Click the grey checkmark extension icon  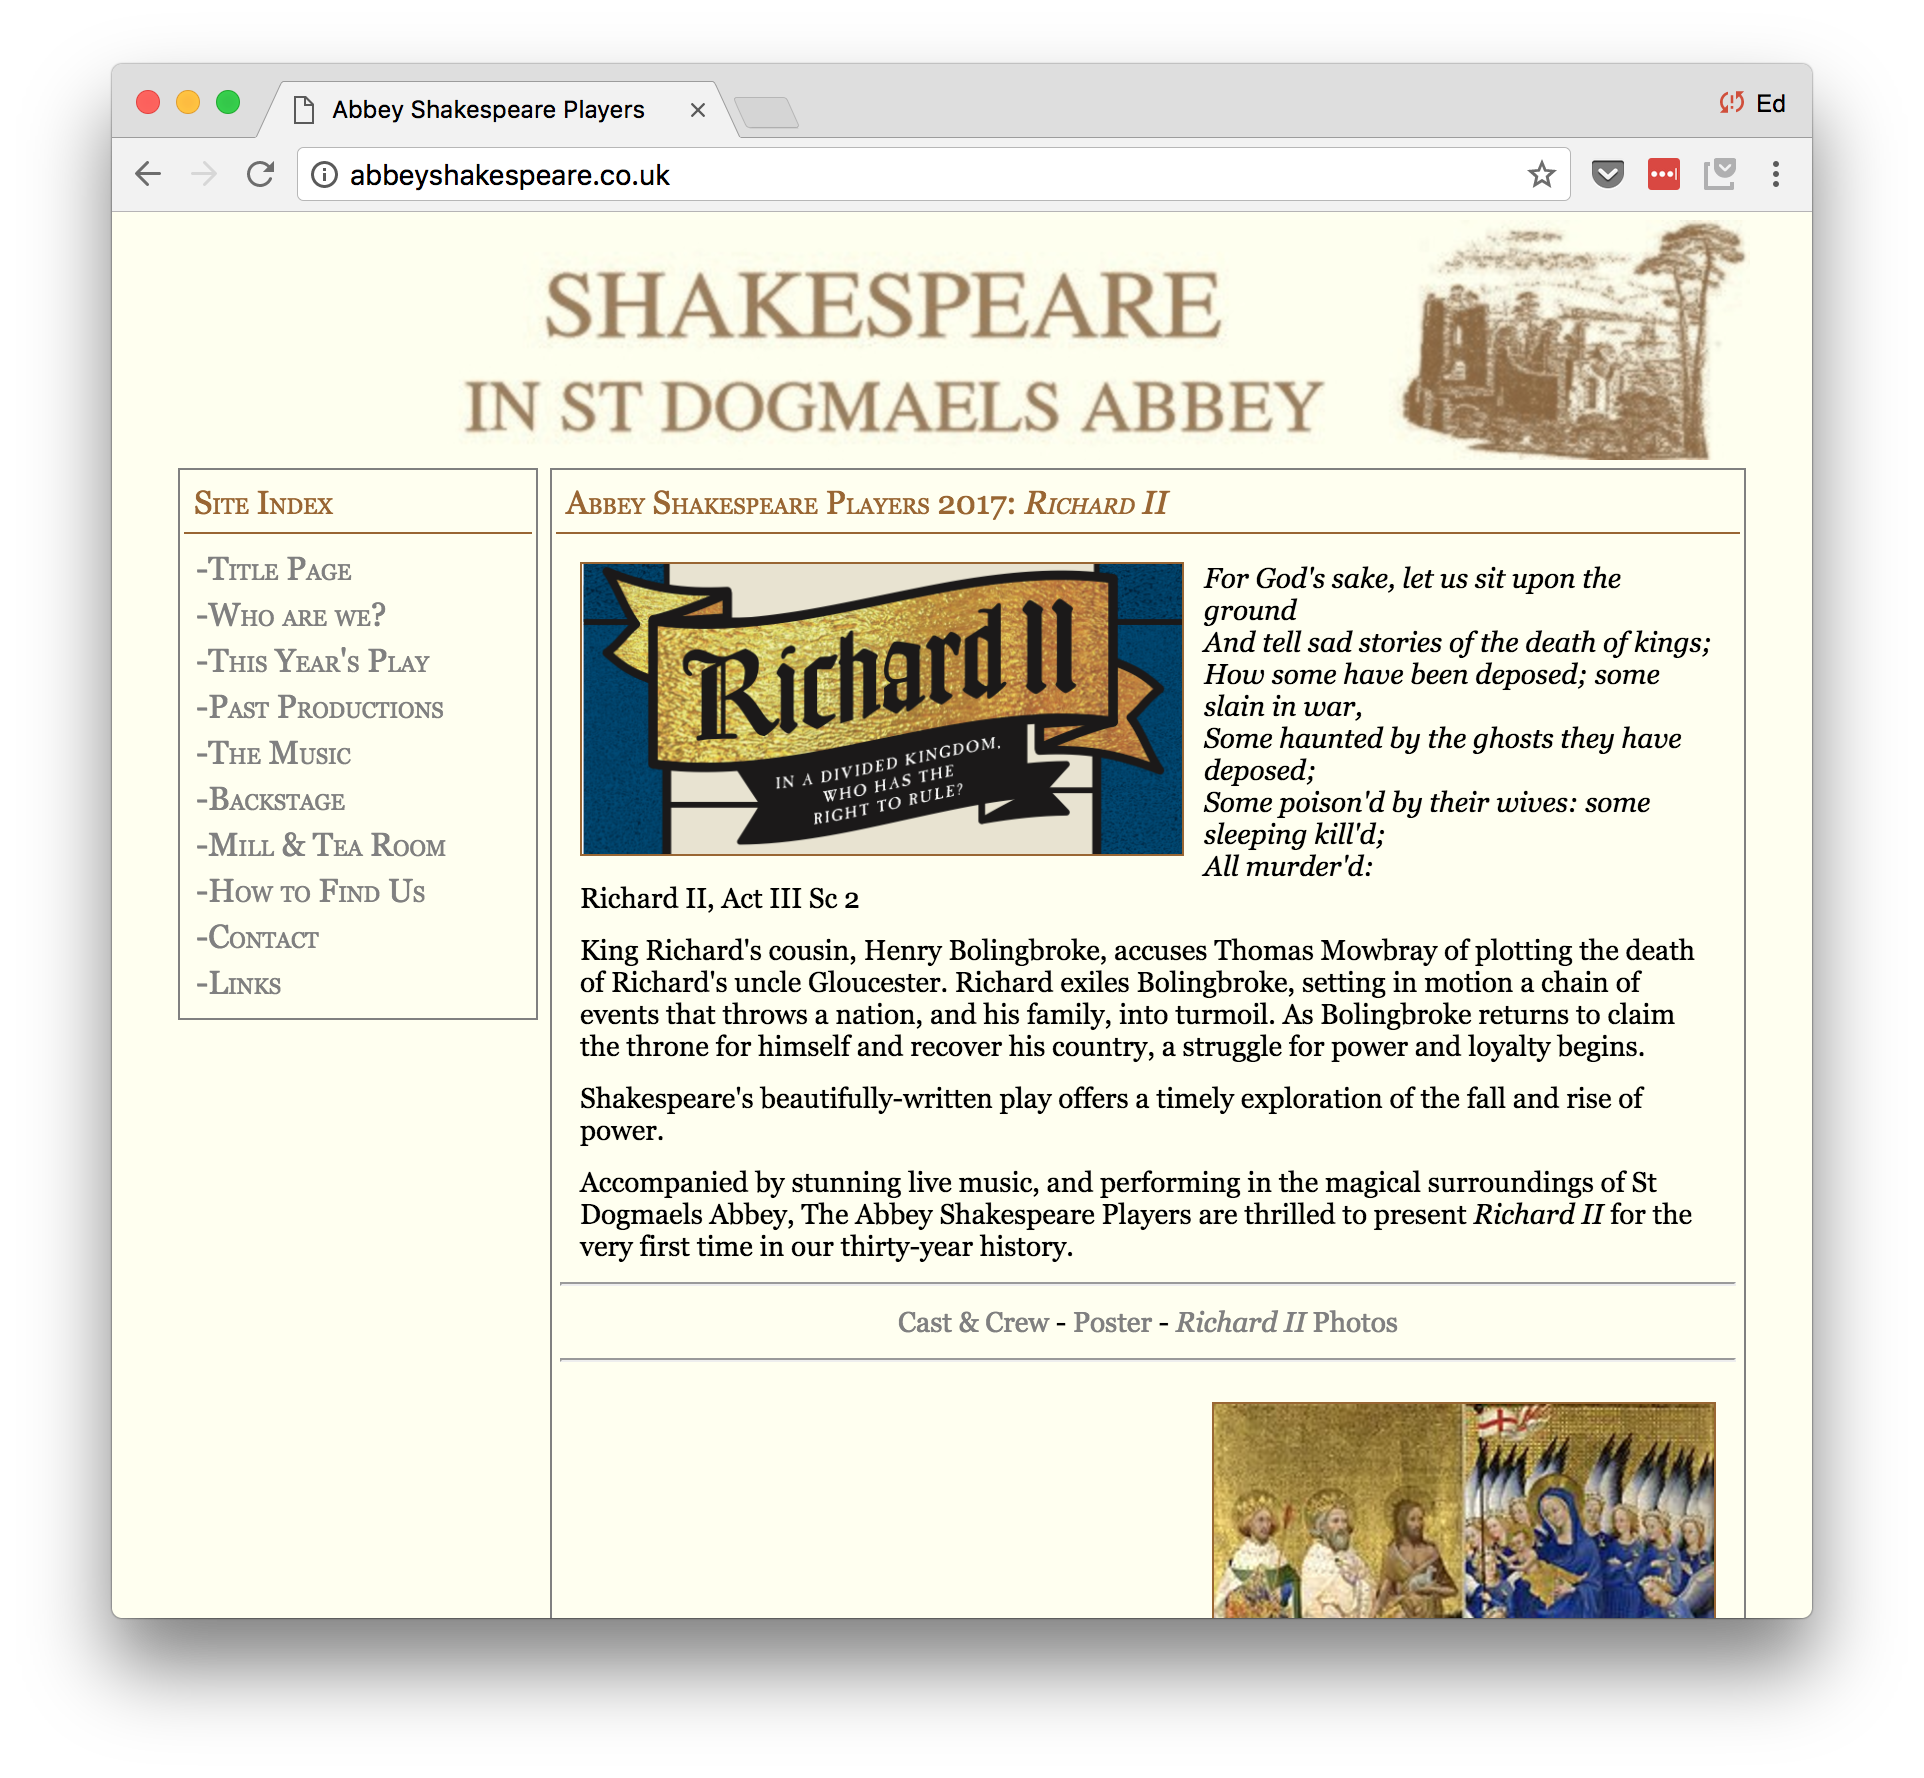click(x=1719, y=175)
